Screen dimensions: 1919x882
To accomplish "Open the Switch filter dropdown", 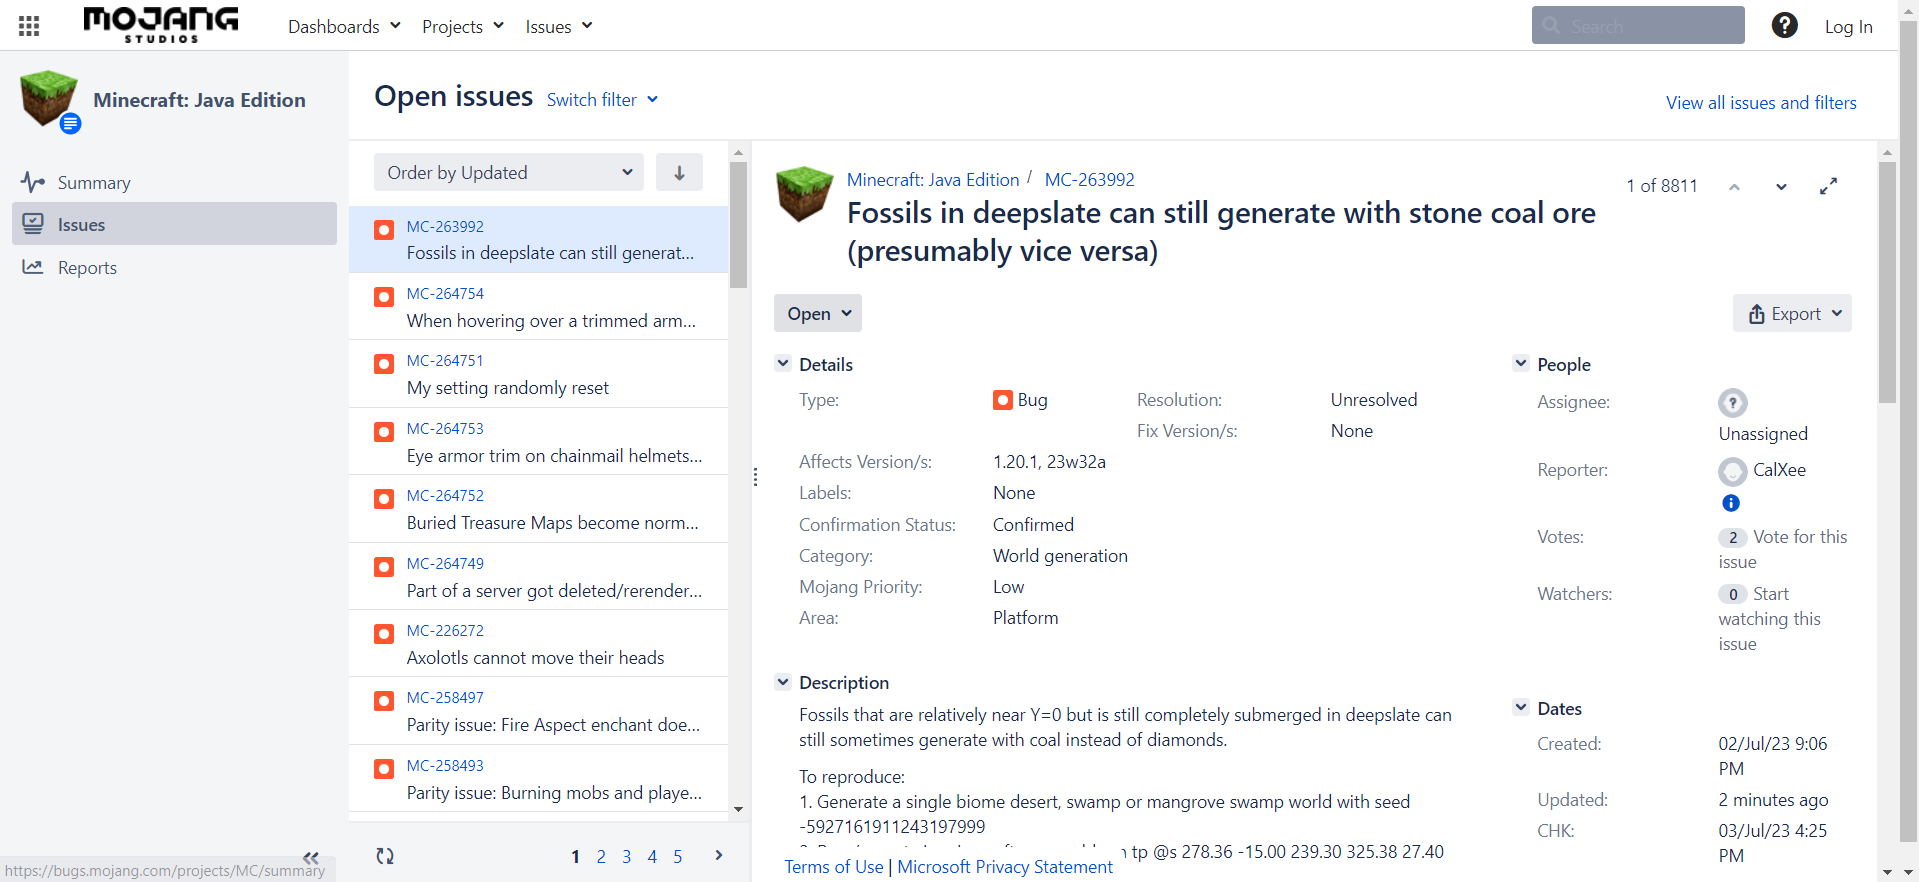I will point(602,100).
